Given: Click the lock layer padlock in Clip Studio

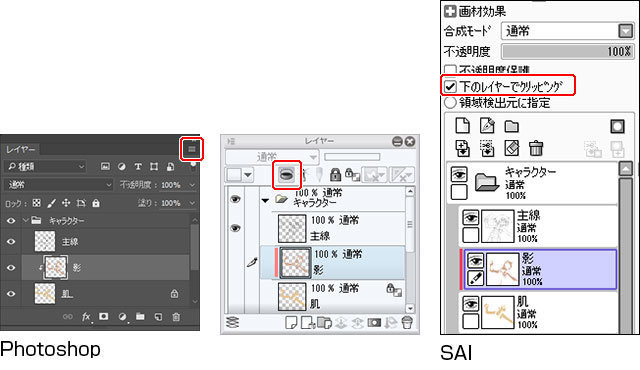Looking at the screenshot, I should (x=335, y=175).
